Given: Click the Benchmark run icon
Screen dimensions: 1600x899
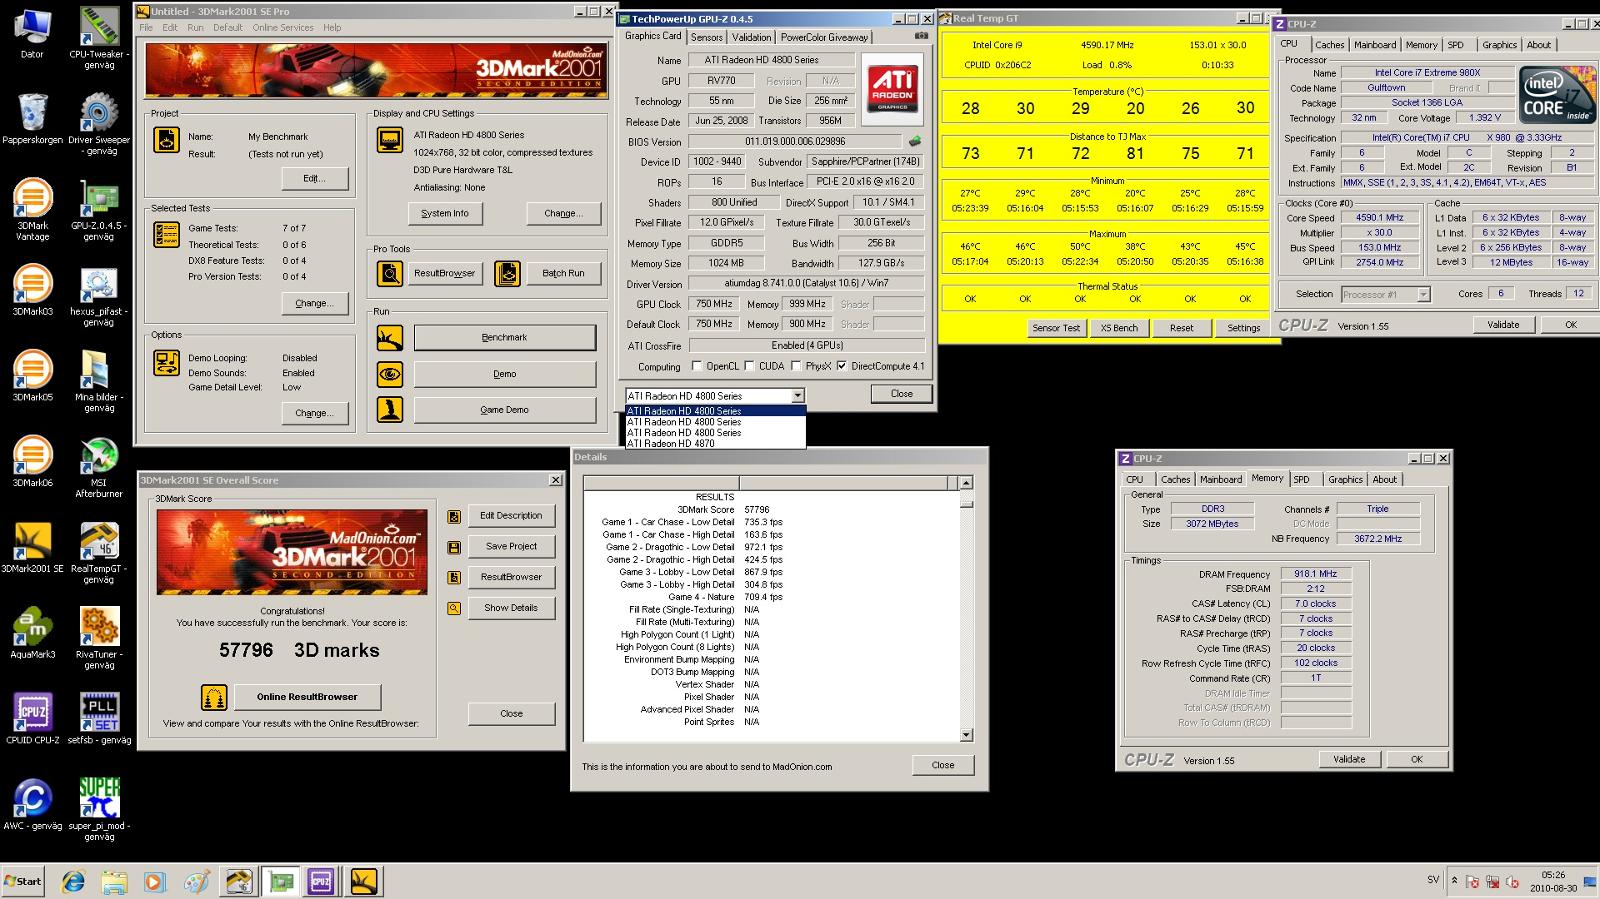Looking at the screenshot, I should pos(389,338).
